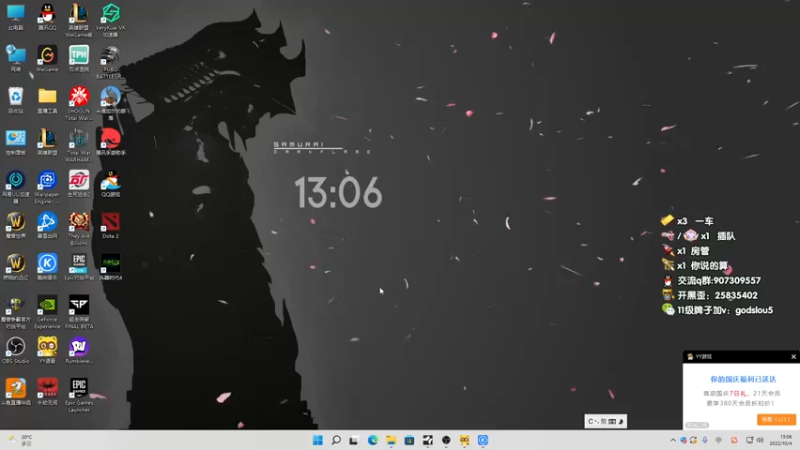The width and height of the screenshot is (800, 450).
Task: Open the Control Panel desktop icon
Action: coord(15,140)
